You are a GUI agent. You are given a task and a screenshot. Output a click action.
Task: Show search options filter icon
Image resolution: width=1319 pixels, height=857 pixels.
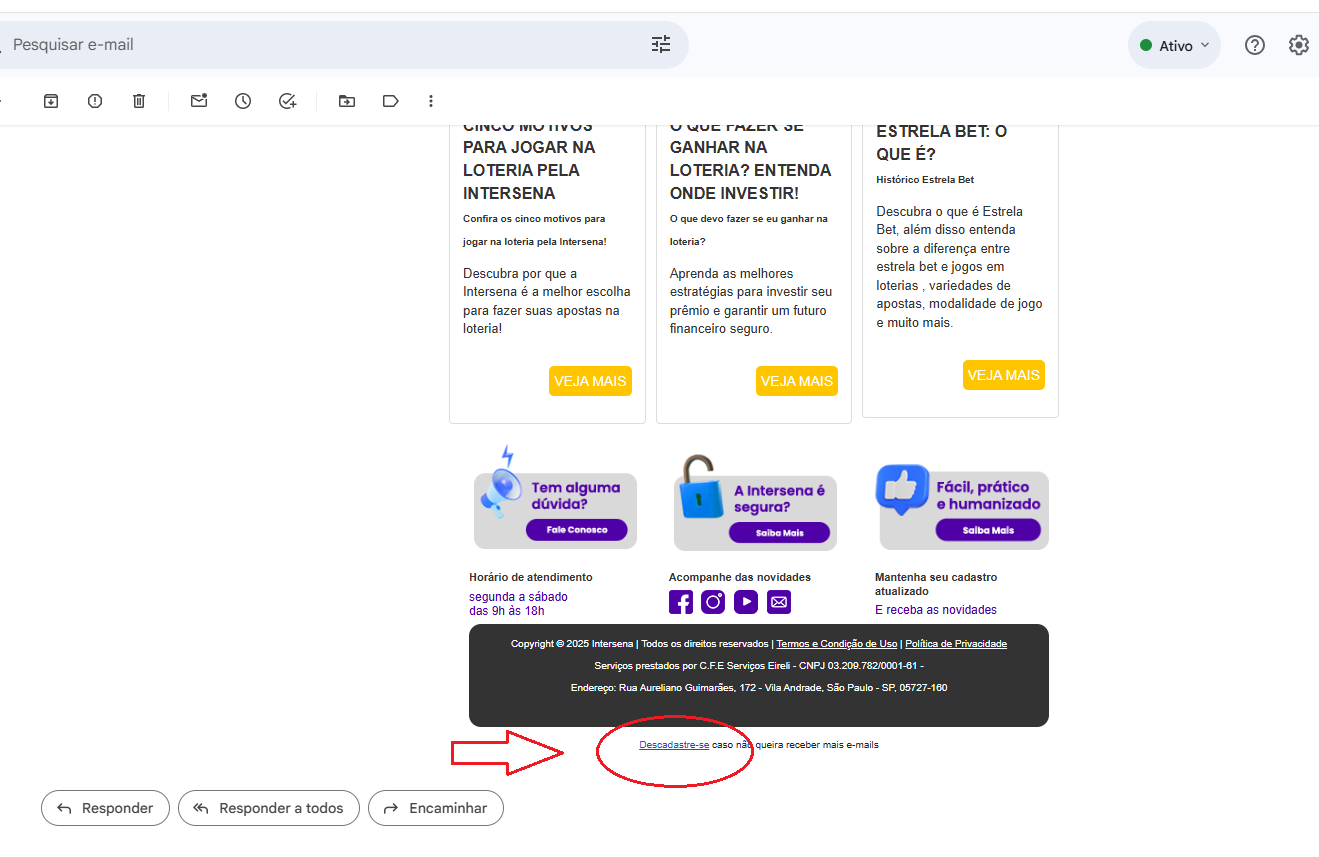[x=661, y=44]
